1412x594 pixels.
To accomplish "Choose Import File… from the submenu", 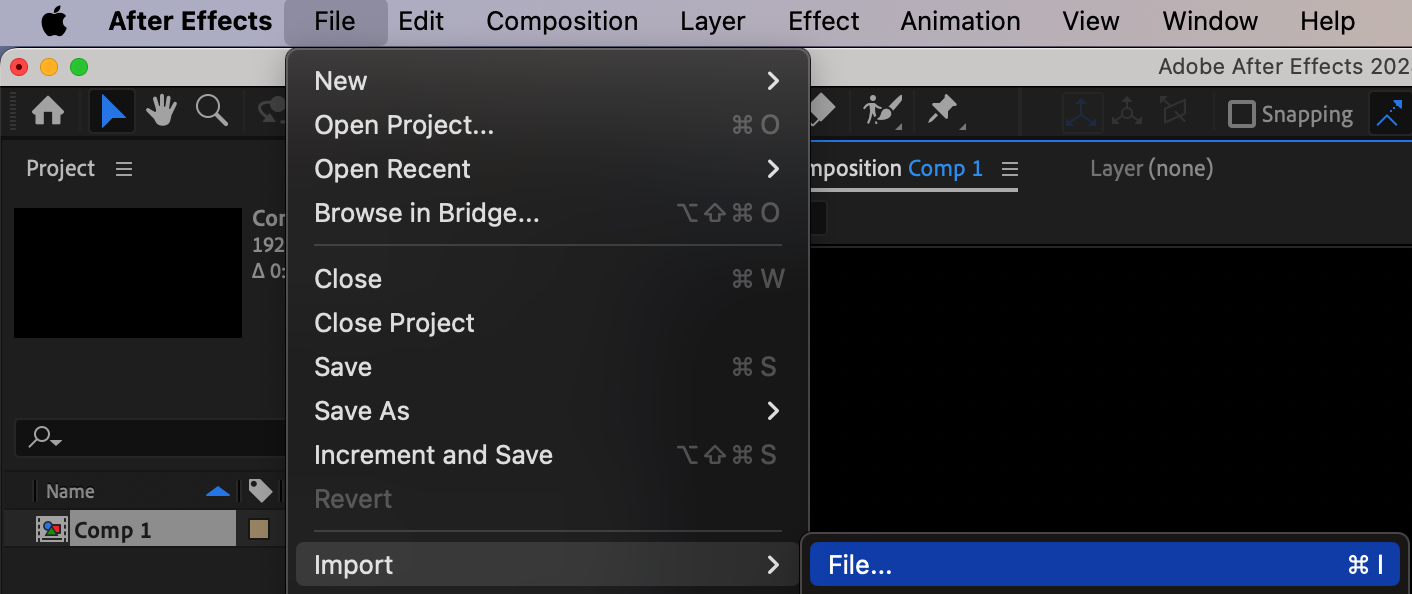I will (1104, 565).
